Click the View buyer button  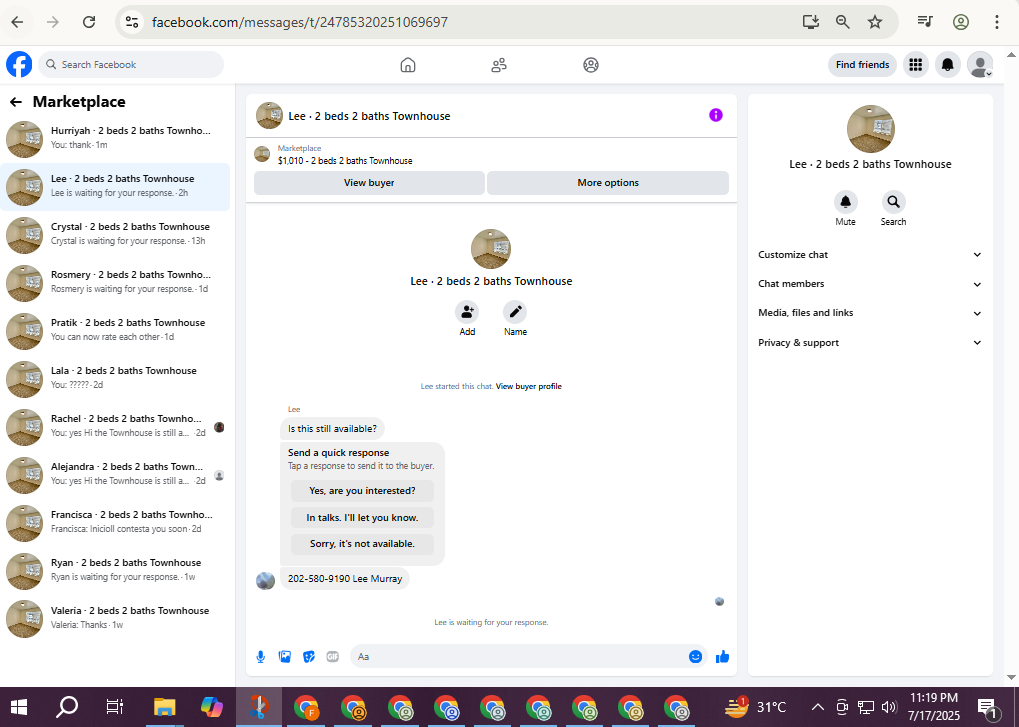coord(369,183)
